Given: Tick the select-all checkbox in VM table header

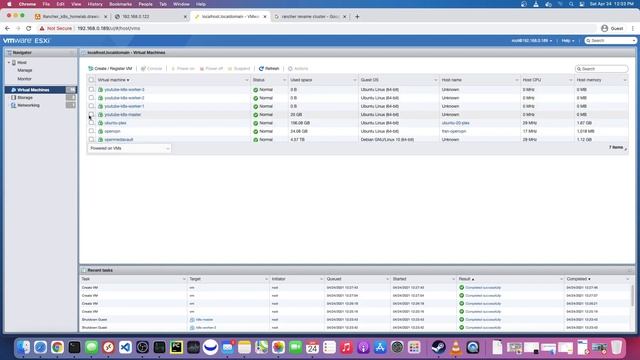Looking at the screenshot, I should click(91, 80).
